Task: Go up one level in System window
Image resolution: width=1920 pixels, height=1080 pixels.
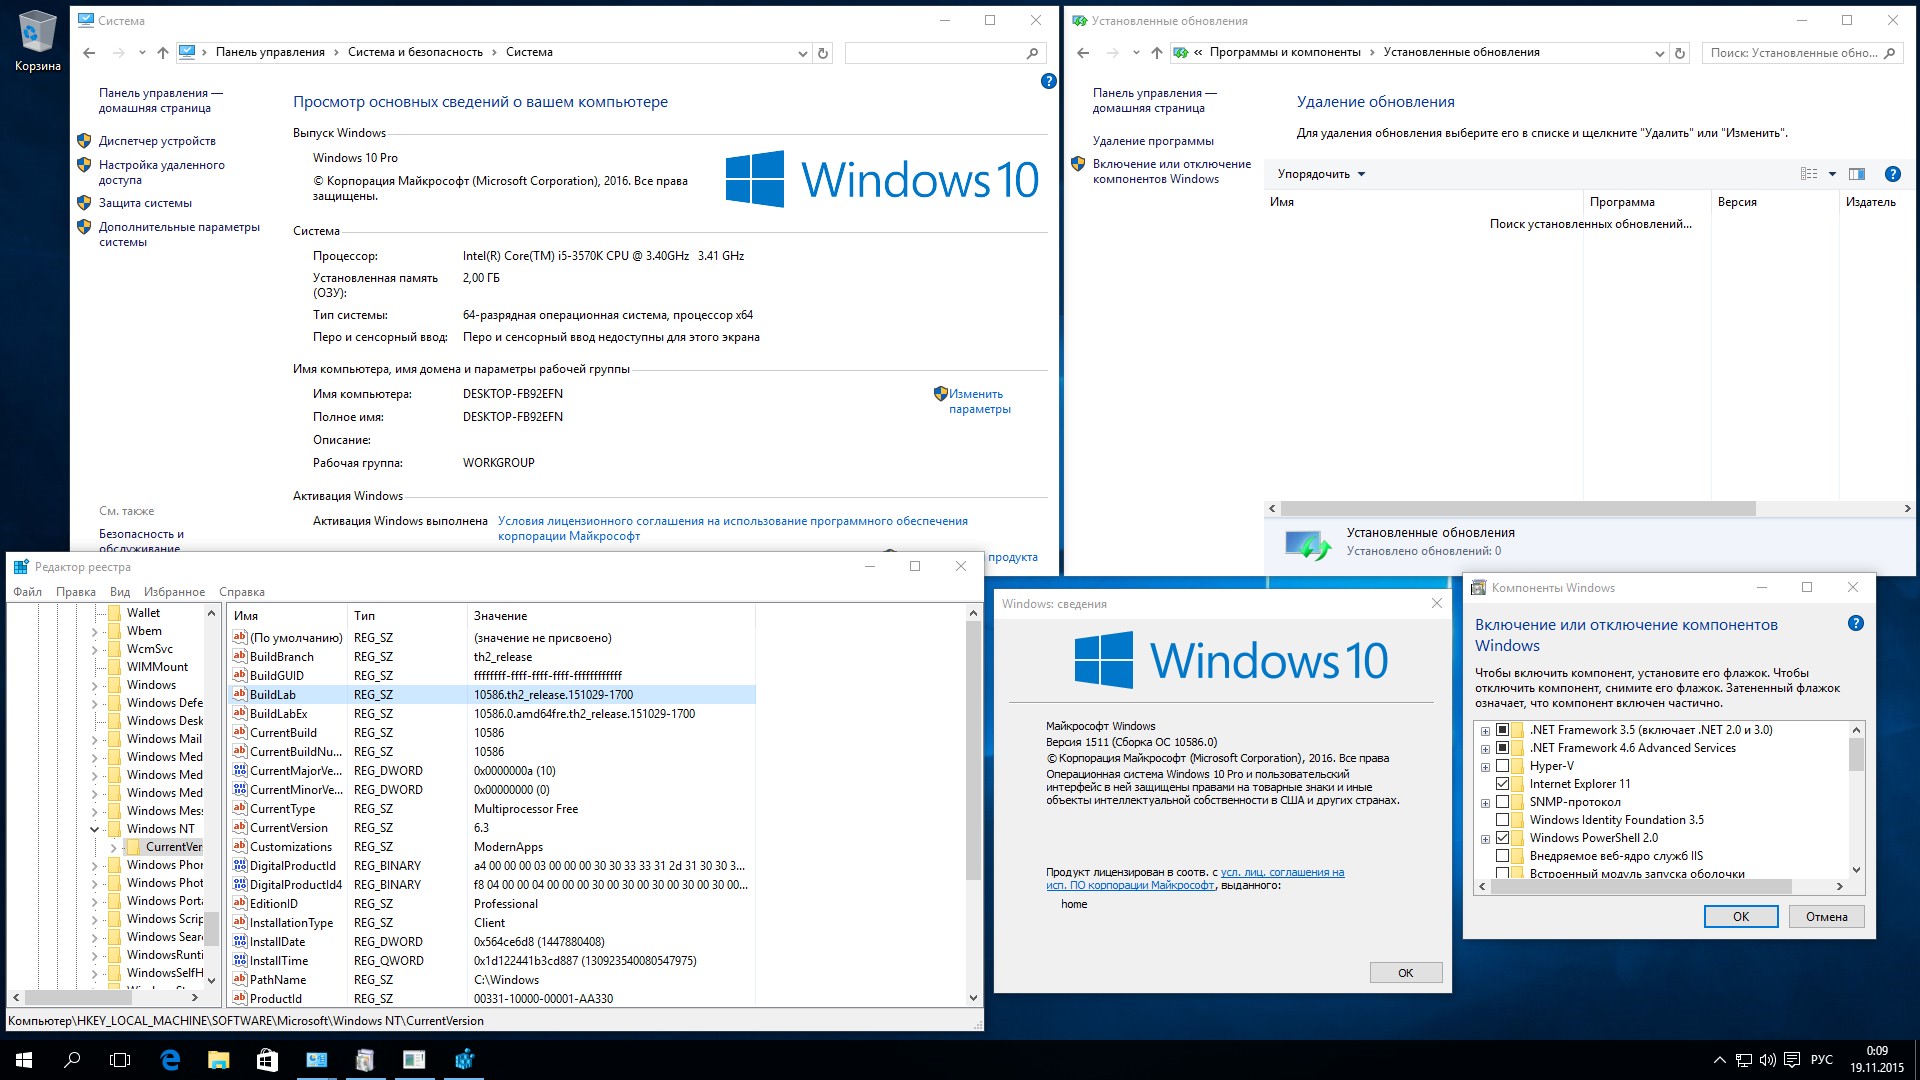Action: point(163,53)
